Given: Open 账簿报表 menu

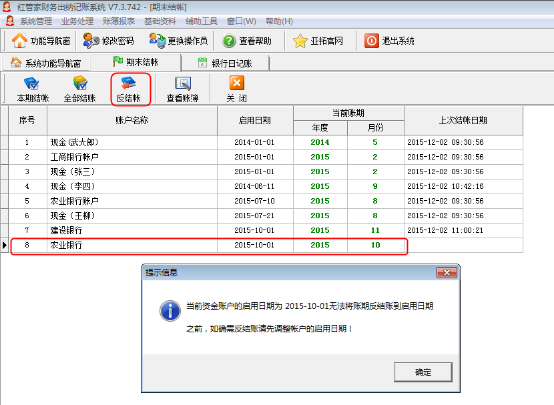Looking at the screenshot, I should pos(119,21).
